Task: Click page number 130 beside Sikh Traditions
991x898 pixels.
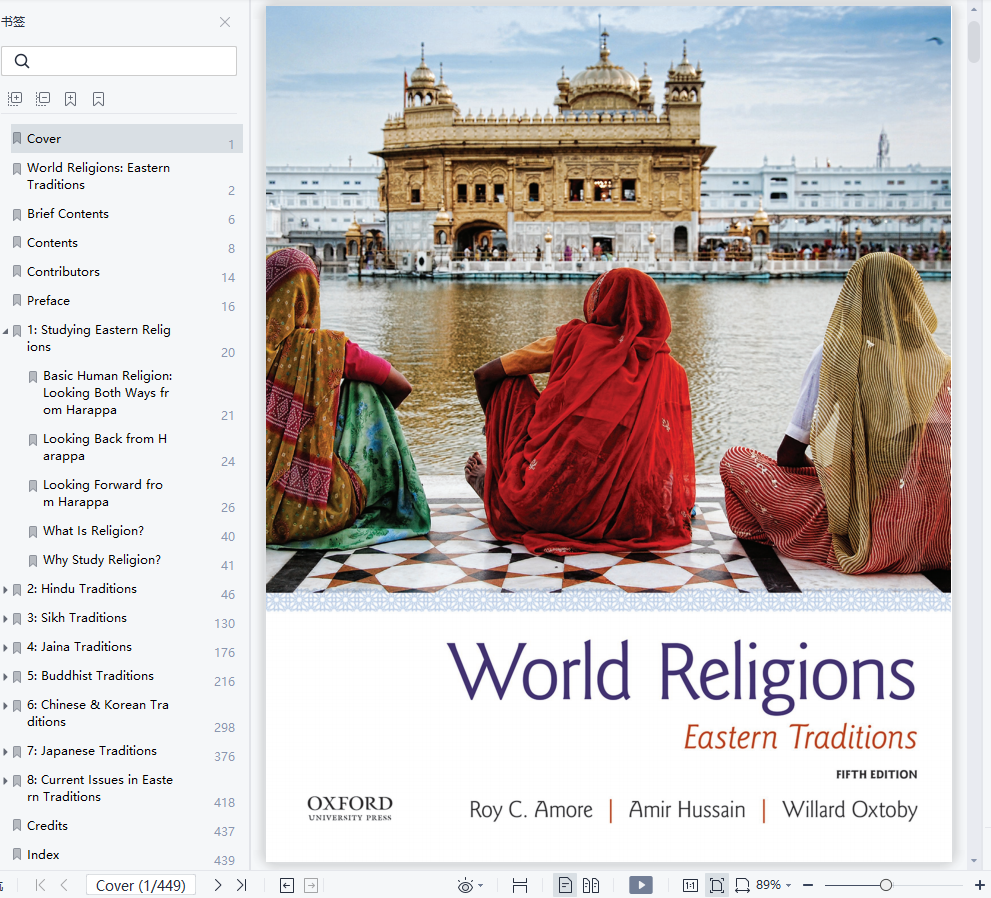Action: click(x=224, y=624)
